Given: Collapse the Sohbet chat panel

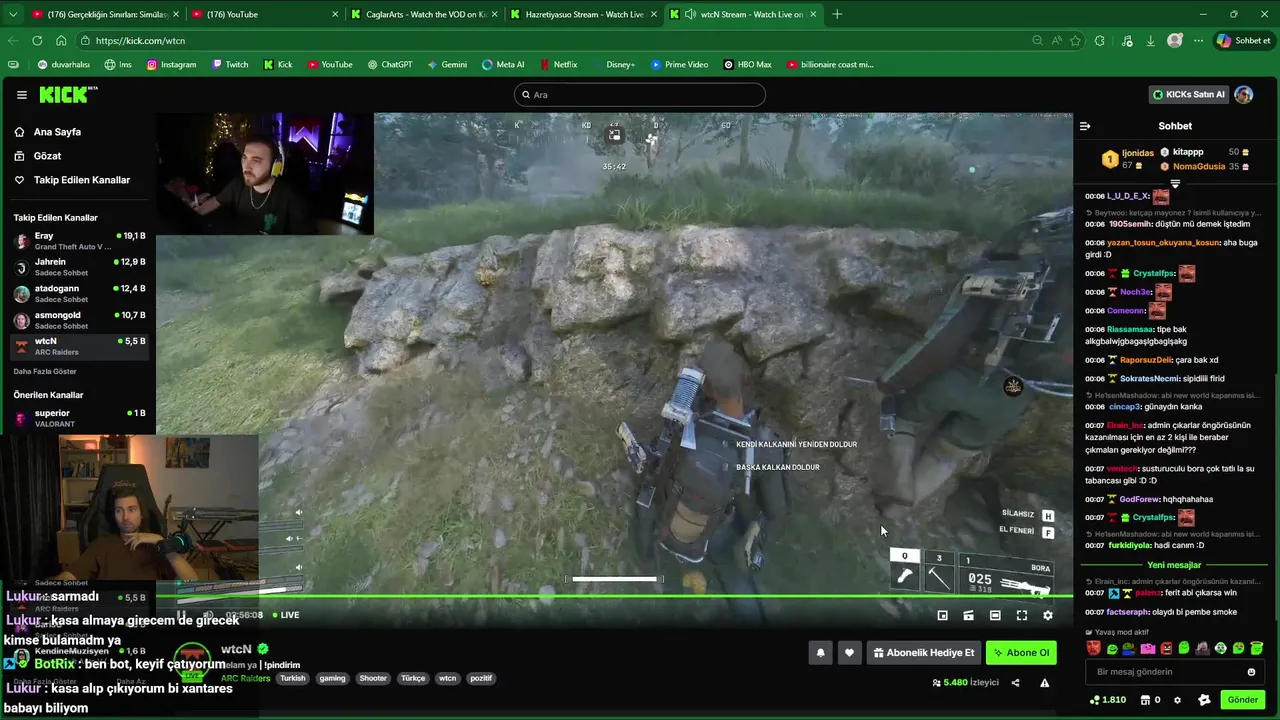Looking at the screenshot, I should pos(1085,126).
